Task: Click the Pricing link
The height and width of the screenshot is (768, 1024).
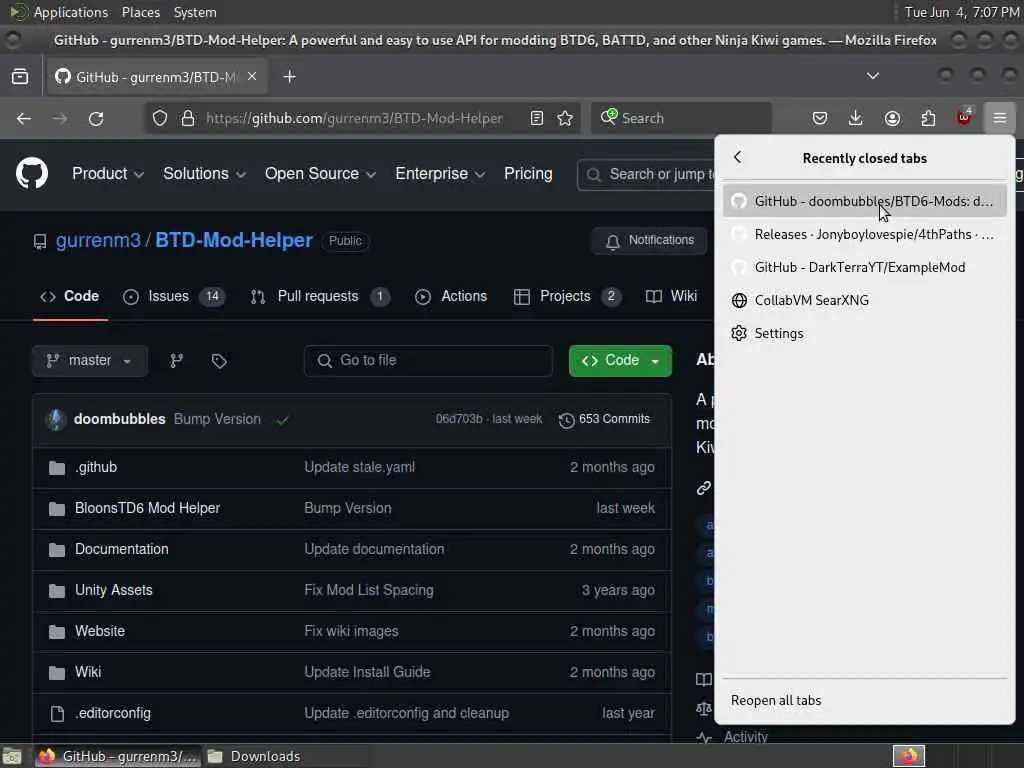Action: pos(528,174)
